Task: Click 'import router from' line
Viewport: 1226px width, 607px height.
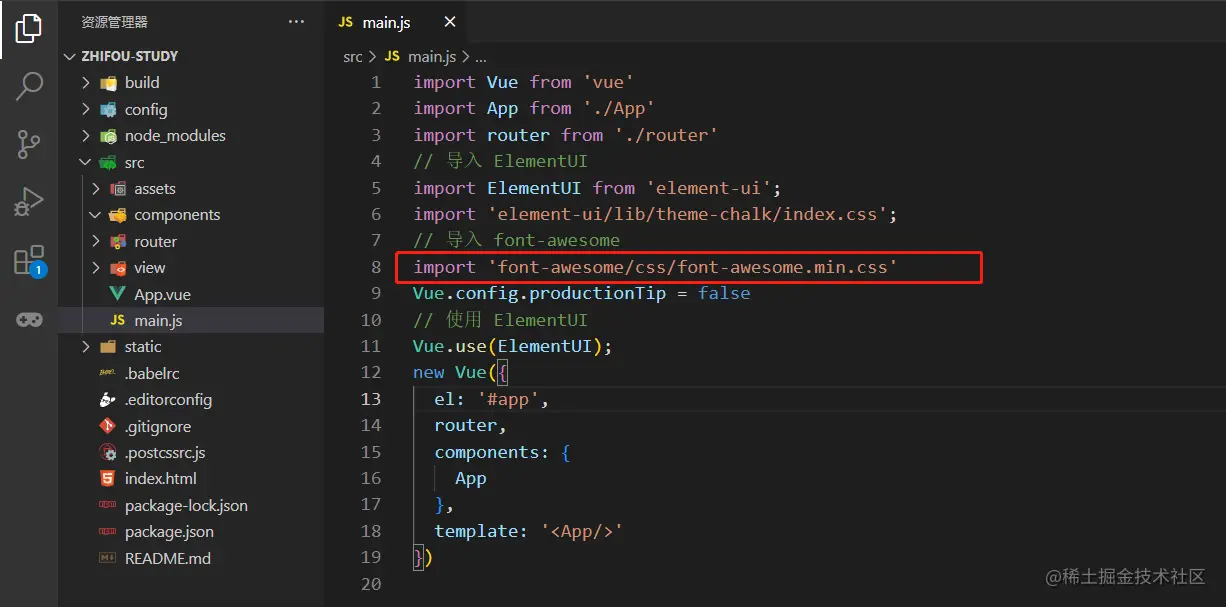Action: tap(566, 135)
